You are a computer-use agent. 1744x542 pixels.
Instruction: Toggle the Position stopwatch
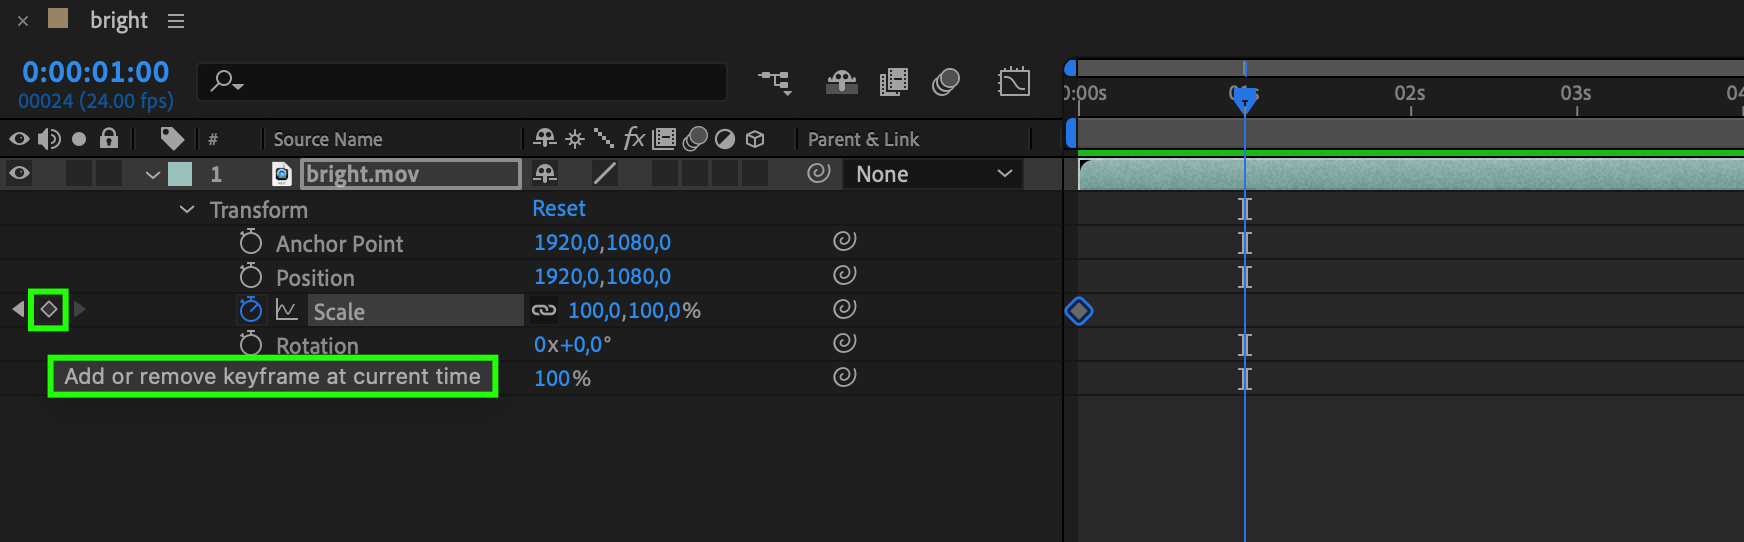tap(250, 276)
